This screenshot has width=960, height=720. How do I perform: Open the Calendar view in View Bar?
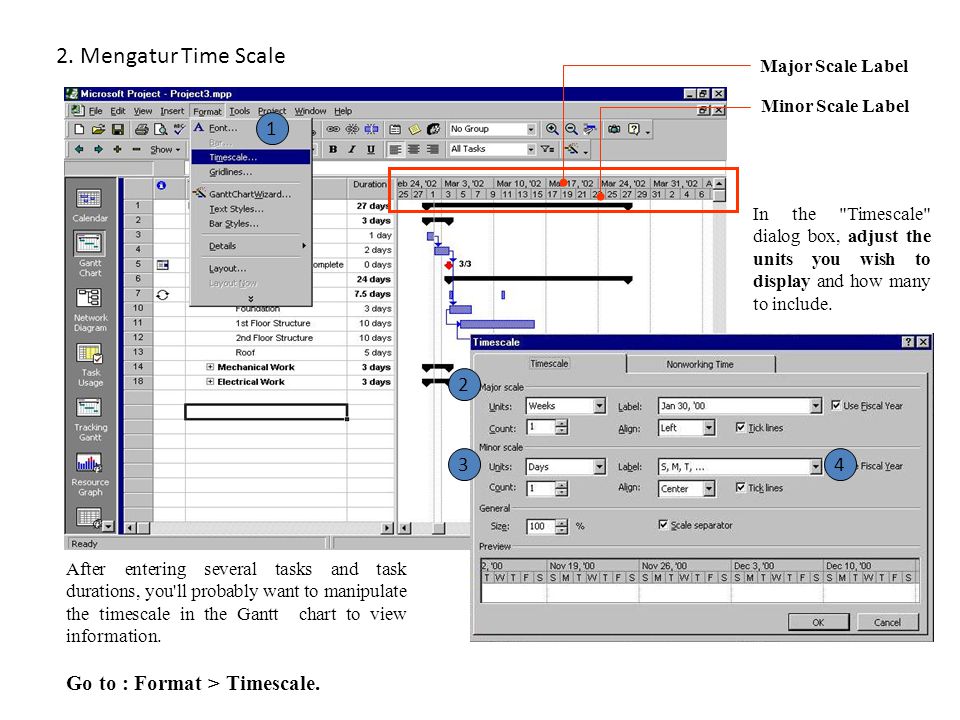click(x=89, y=204)
